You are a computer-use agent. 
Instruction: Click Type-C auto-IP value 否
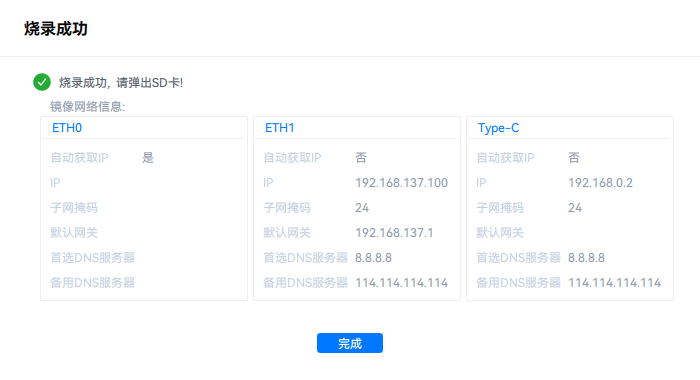(x=574, y=158)
